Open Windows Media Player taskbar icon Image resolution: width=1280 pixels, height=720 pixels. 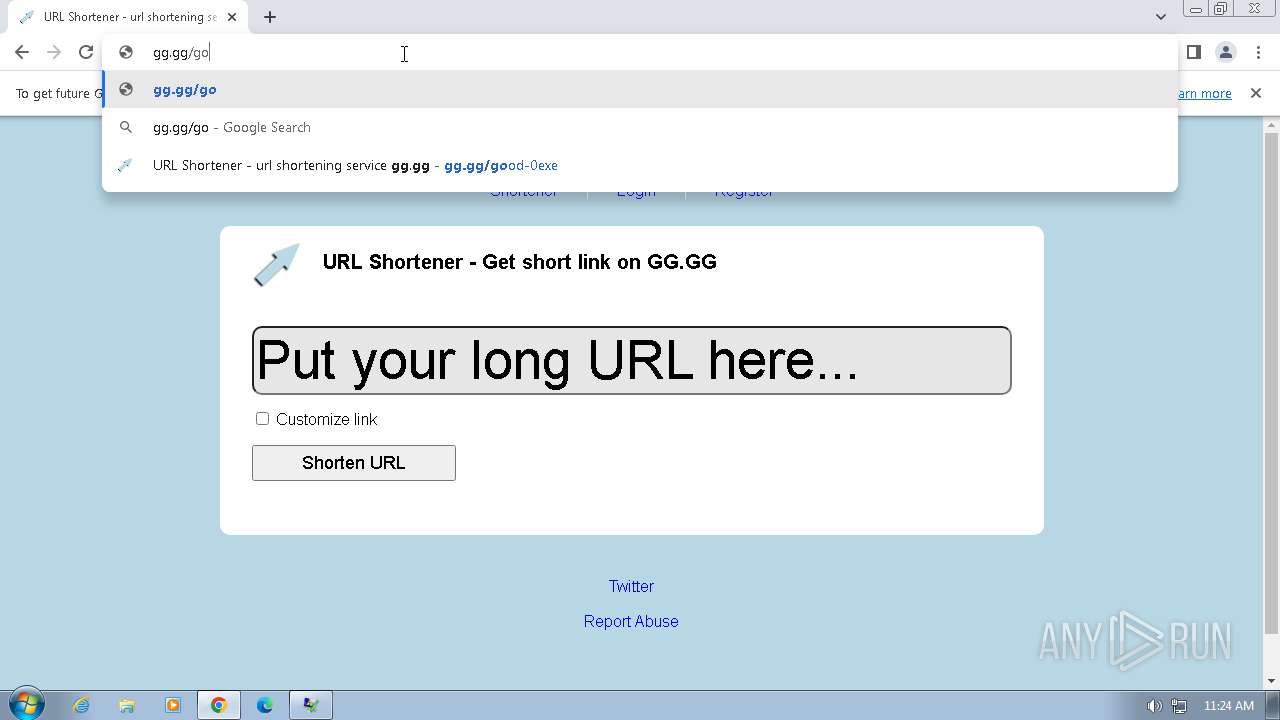pos(173,705)
